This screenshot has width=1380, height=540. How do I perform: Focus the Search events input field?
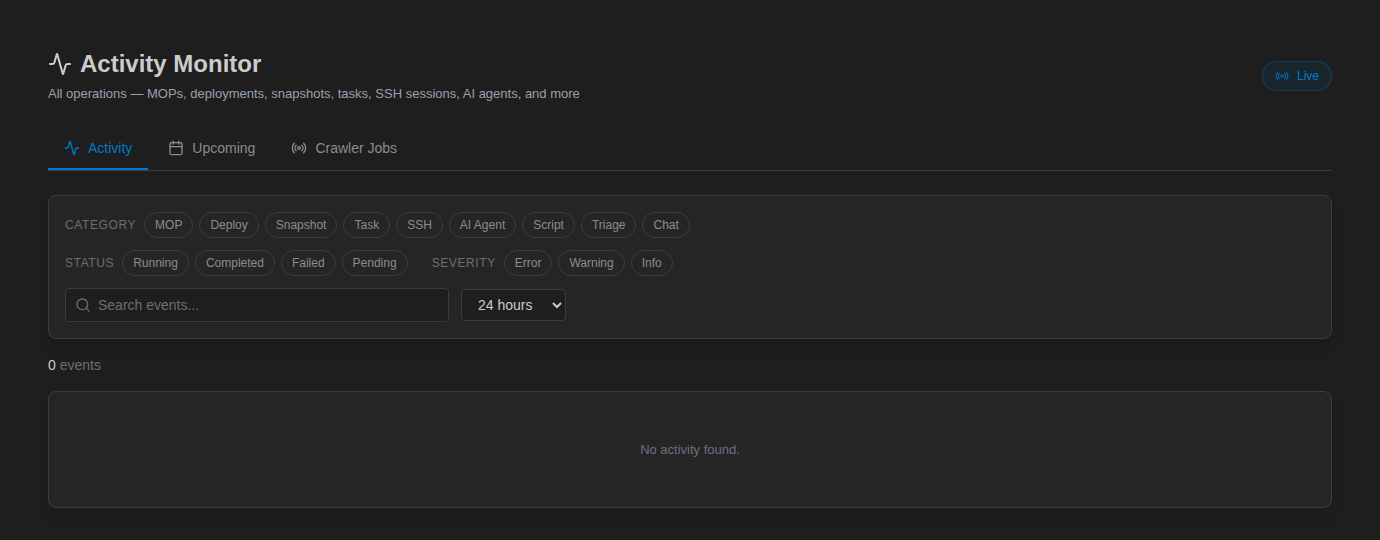(257, 305)
